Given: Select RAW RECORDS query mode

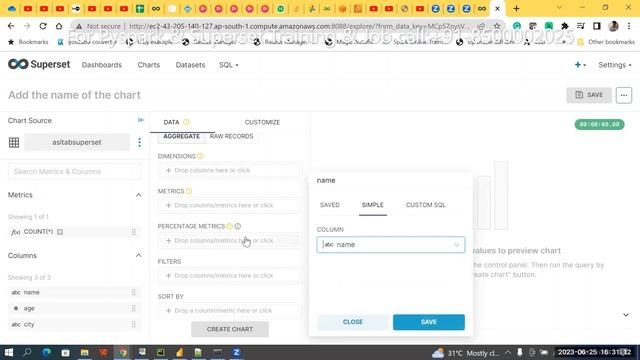Looking at the screenshot, I should [x=231, y=136].
